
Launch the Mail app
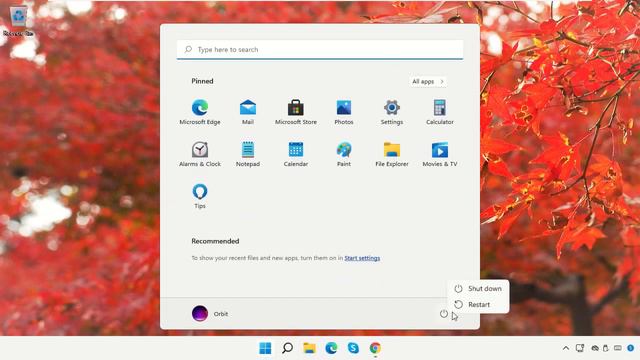(248, 111)
